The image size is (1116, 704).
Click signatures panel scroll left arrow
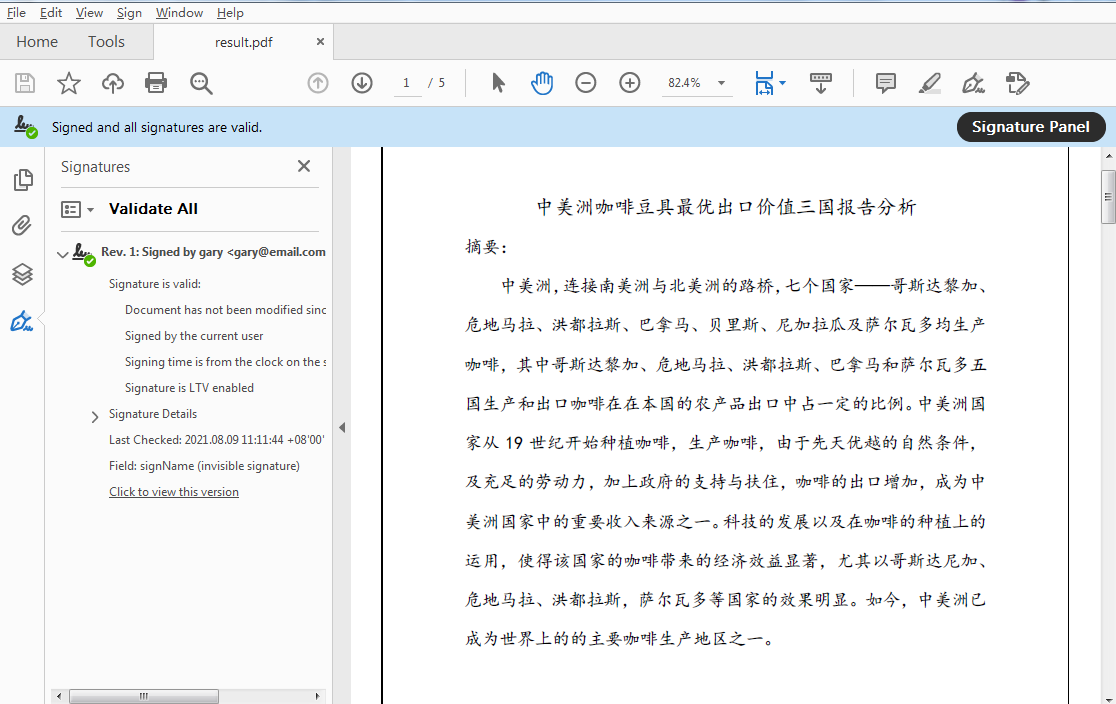[x=59, y=696]
